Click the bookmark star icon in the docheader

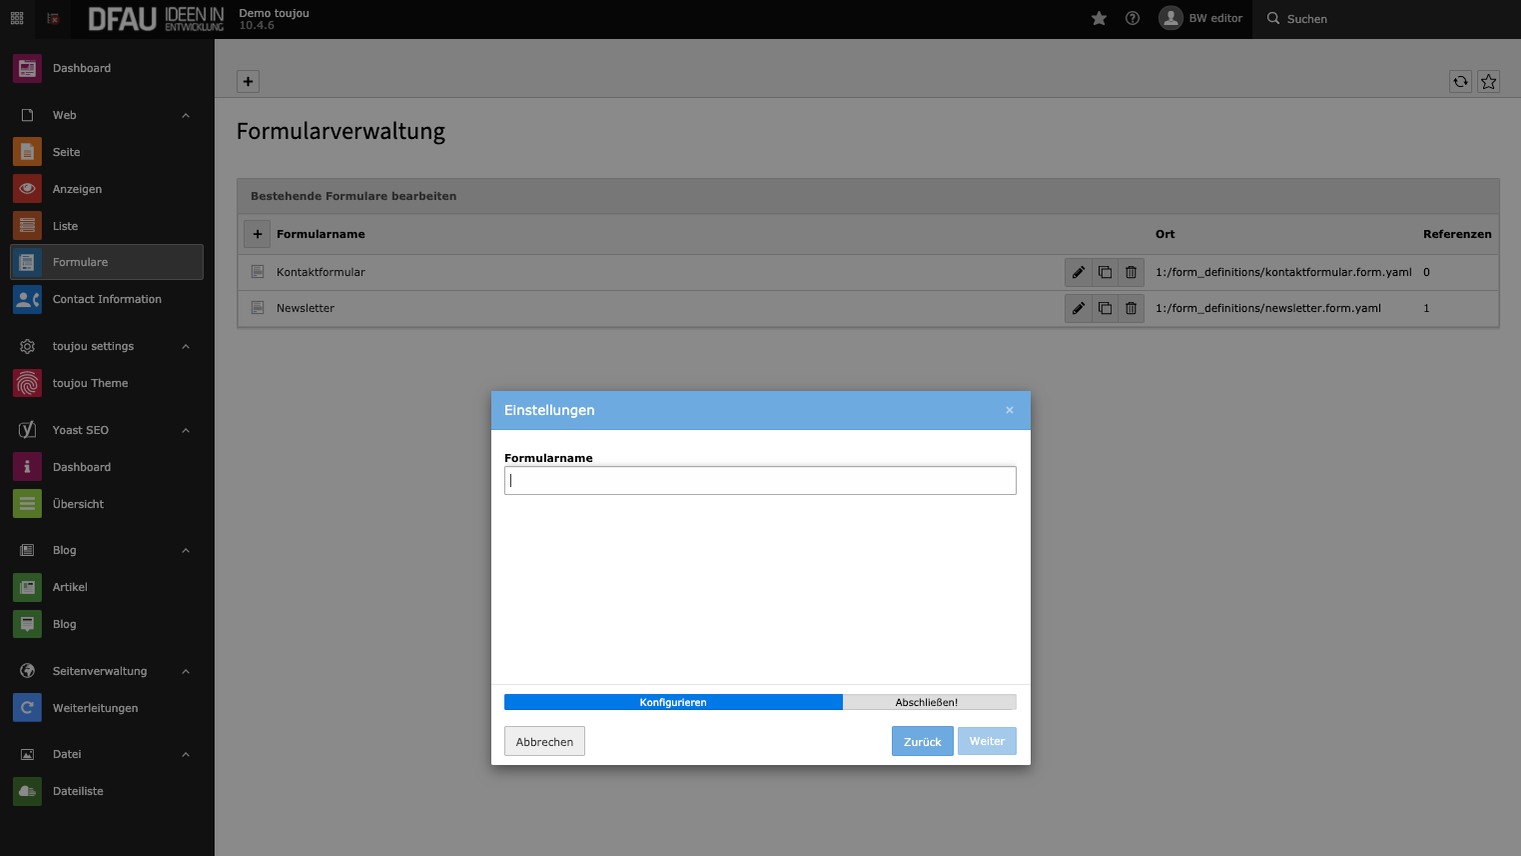[1488, 82]
